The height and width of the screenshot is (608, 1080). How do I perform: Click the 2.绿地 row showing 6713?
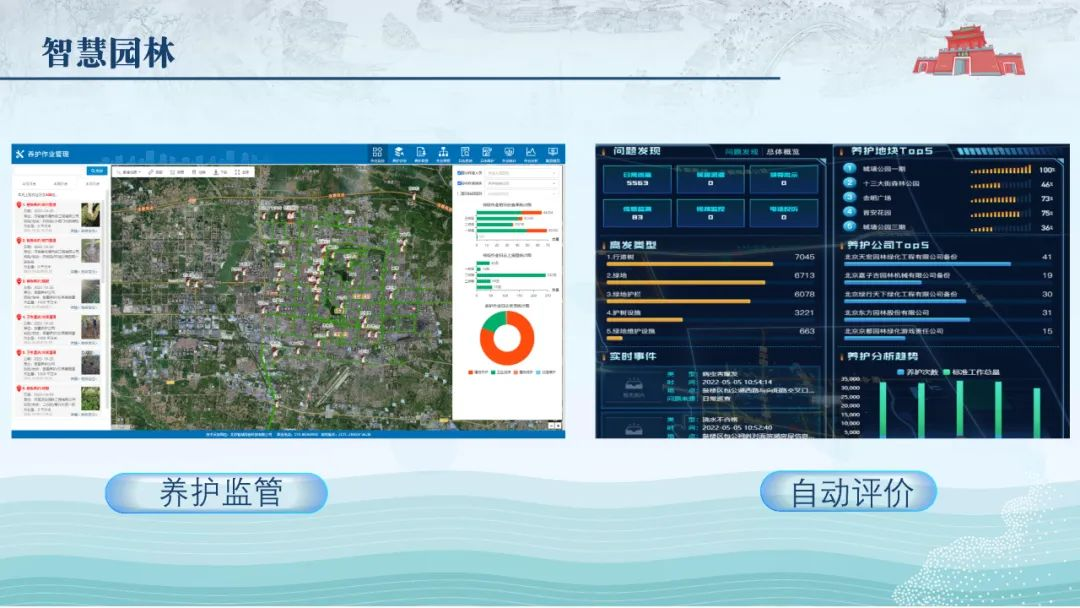click(x=711, y=278)
